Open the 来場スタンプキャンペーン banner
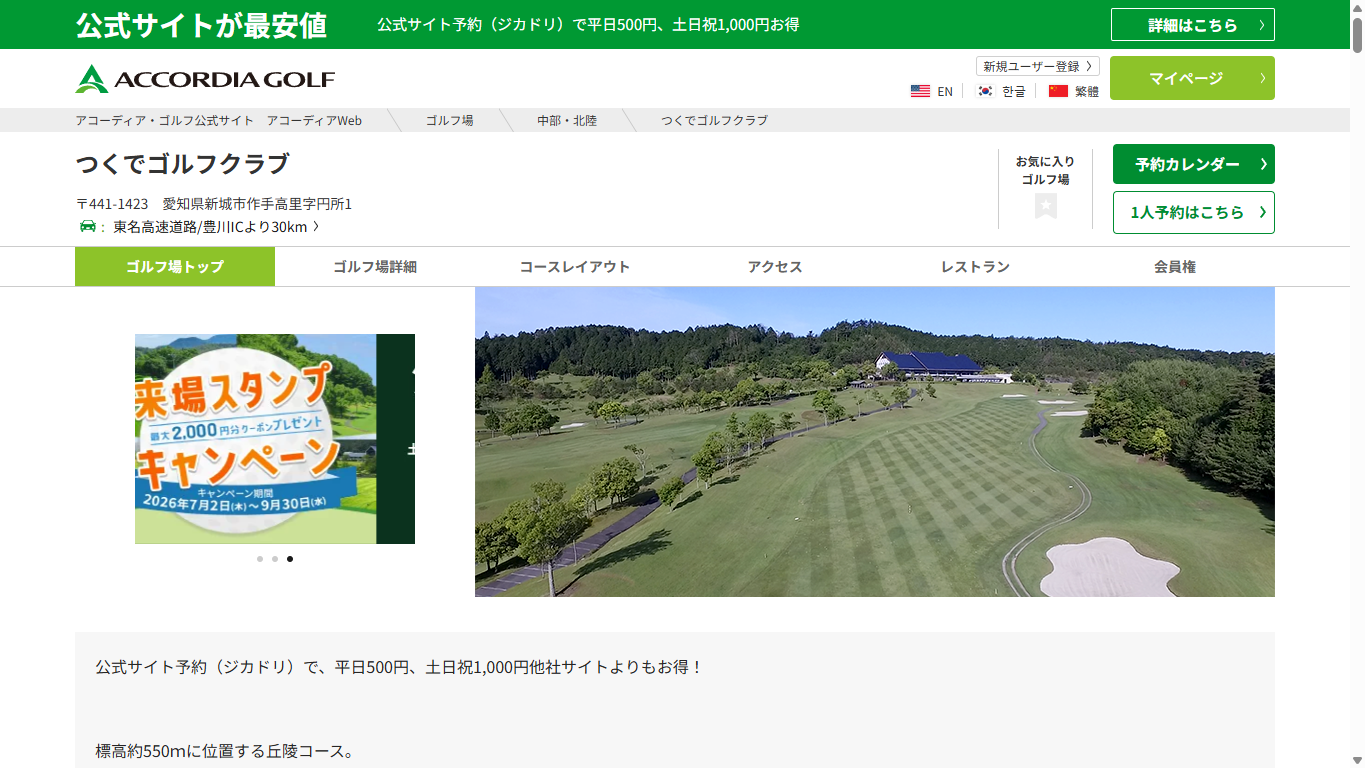This screenshot has height=768, width=1365. point(275,439)
